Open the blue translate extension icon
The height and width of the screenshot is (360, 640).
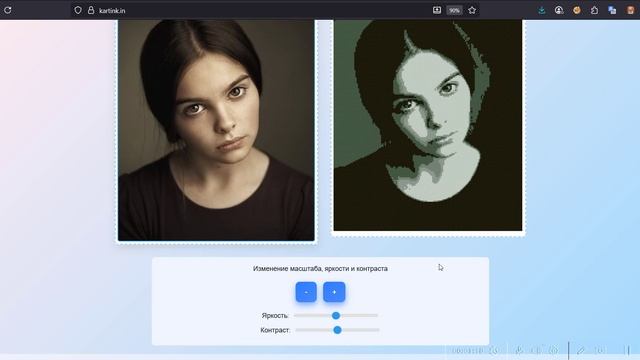[612, 11]
